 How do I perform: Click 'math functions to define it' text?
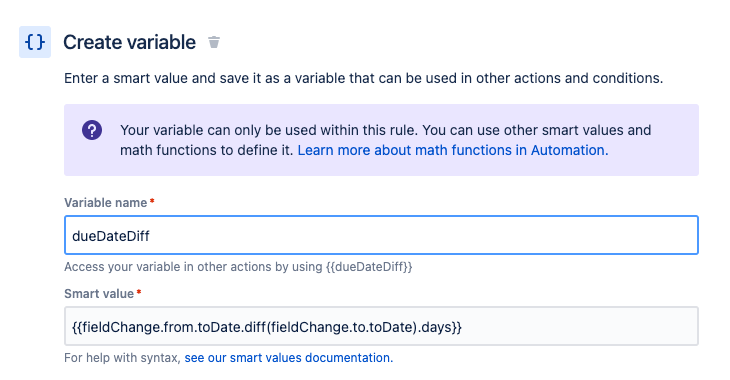(x=207, y=150)
